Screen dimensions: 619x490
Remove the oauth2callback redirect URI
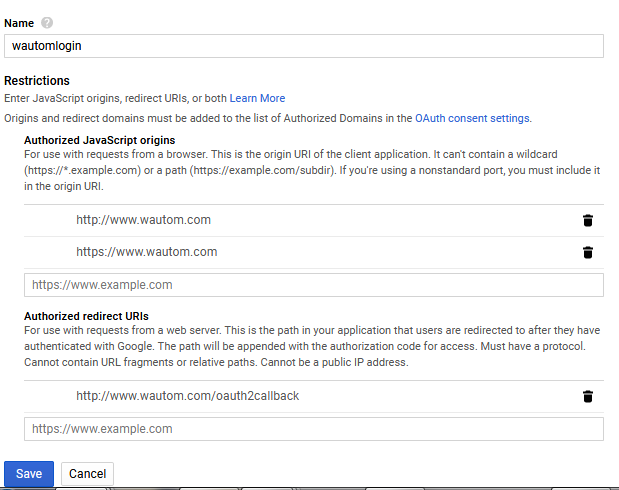pyautogui.click(x=588, y=396)
